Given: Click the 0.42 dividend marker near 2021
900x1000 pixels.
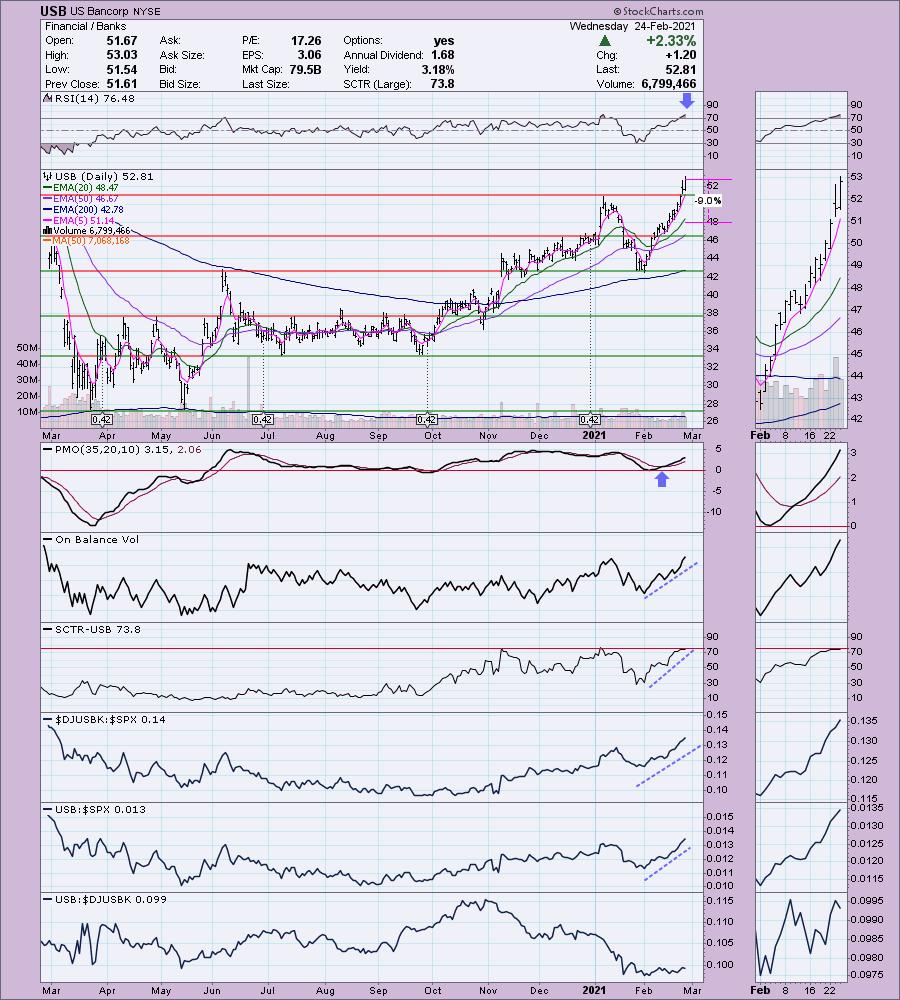Looking at the screenshot, I should pos(589,420).
